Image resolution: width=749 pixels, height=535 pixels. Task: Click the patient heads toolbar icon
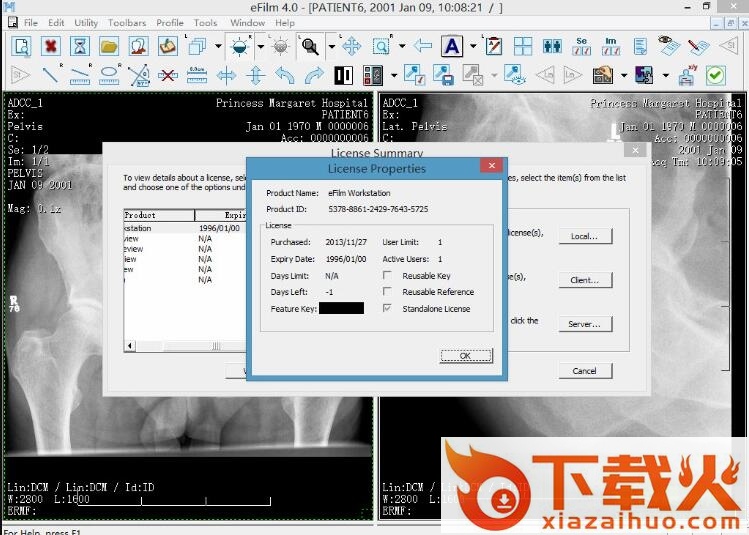pyautogui.click(x=139, y=46)
